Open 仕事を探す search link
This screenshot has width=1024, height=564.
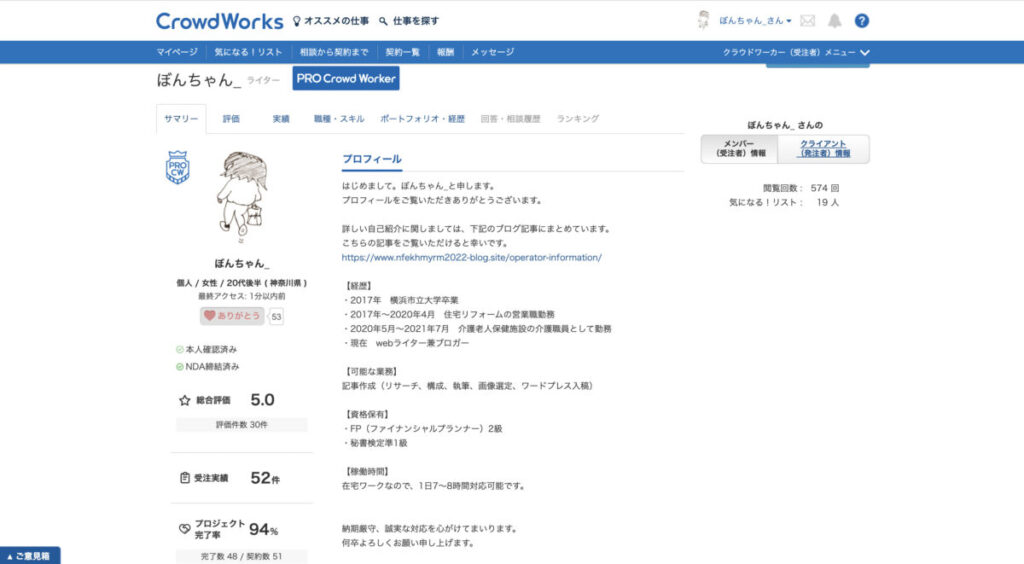[x=409, y=21]
